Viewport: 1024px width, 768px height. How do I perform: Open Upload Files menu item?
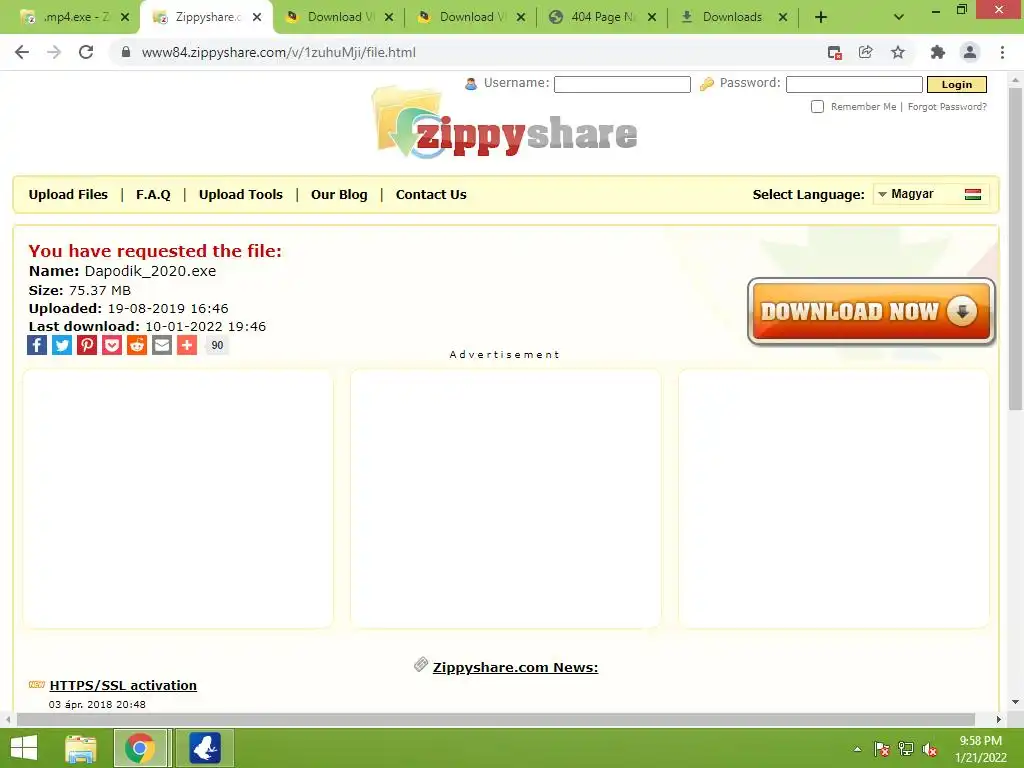68,195
